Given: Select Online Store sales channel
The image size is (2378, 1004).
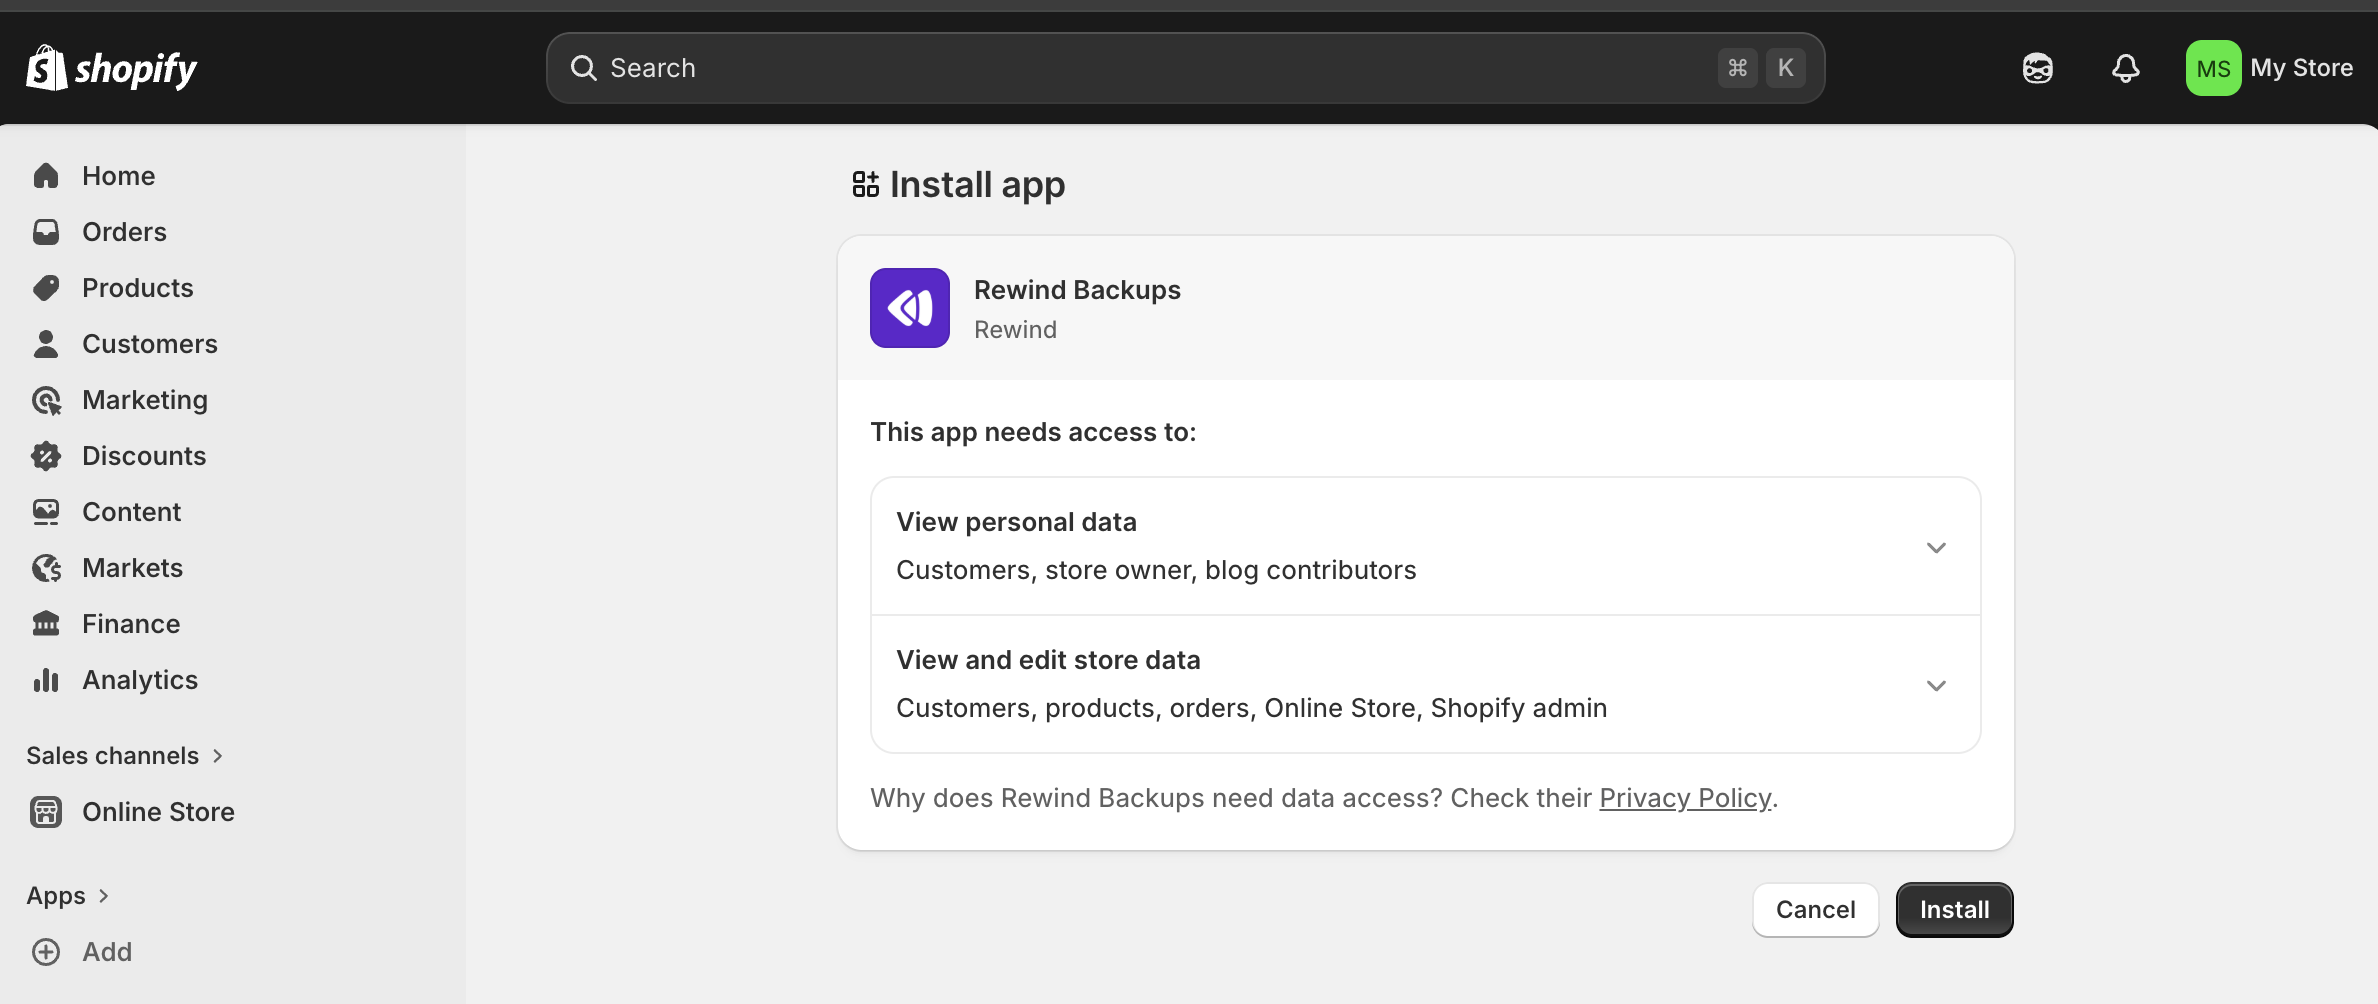Looking at the screenshot, I should (158, 812).
